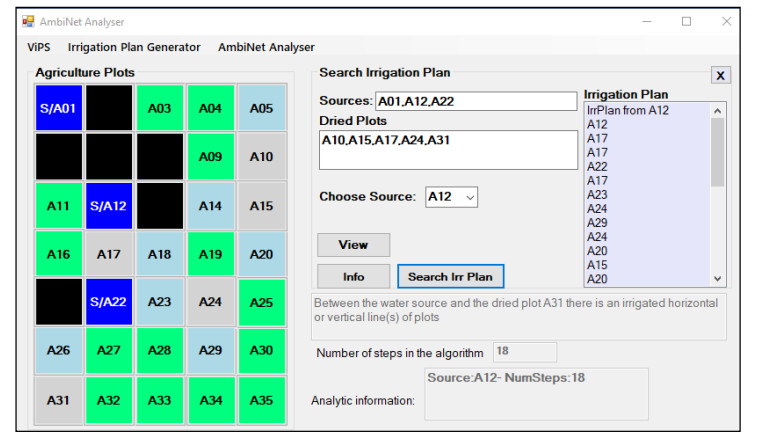This screenshot has height=448, width=760.
Task: Select green plot tile A03
Action: click(x=160, y=108)
